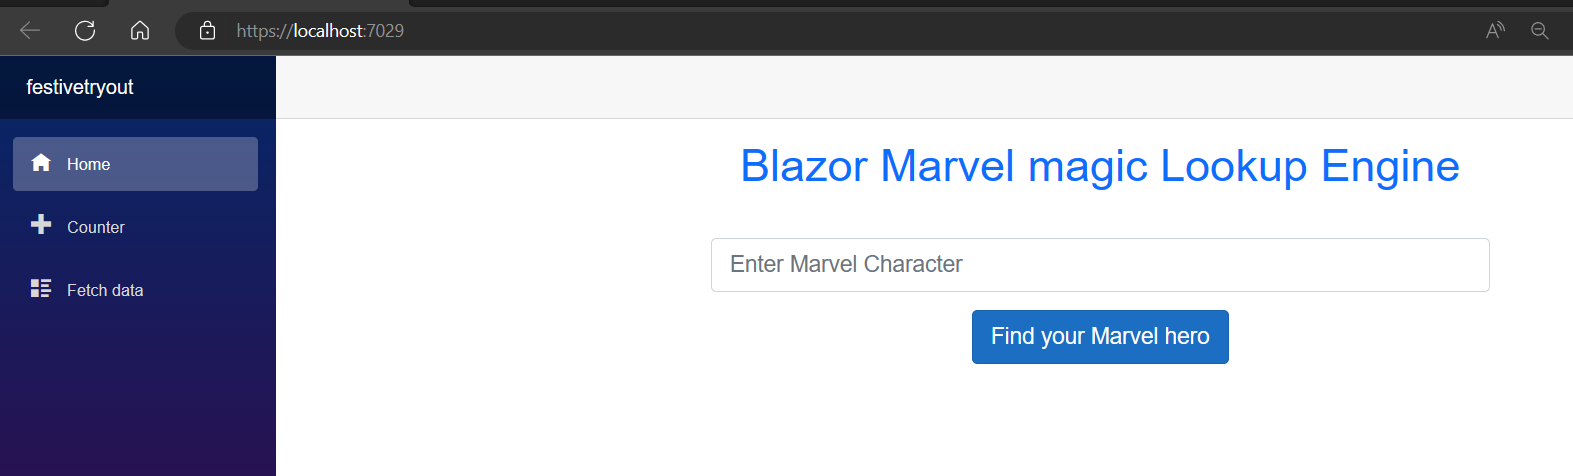Image resolution: width=1573 pixels, height=476 pixels.
Task: Click the zoom magnifier icon in address bar
Action: point(1540,31)
